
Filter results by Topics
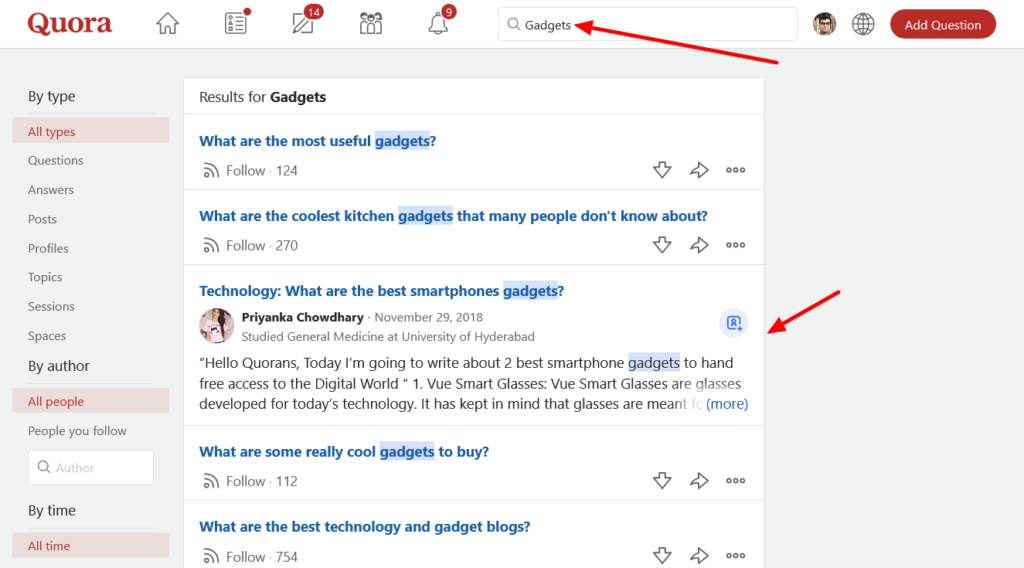click(45, 277)
